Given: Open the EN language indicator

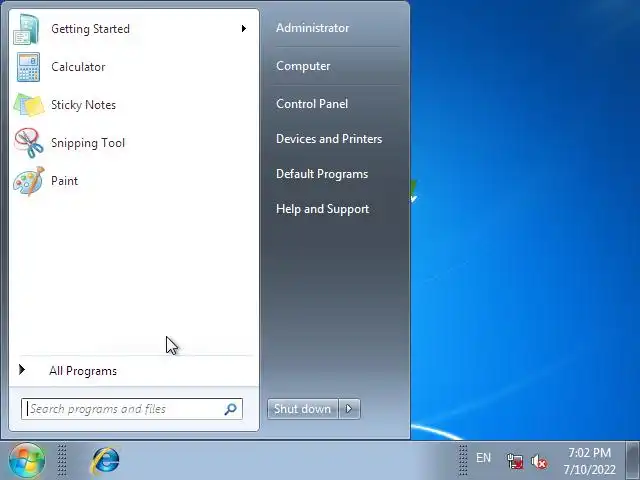Looking at the screenshot, I should (483, 458).
